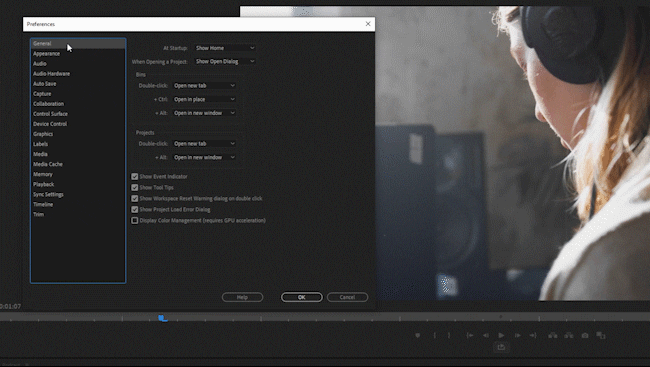The height and width of the screenshot is (367, 650).
Task: Select Auto Save preferences
Action: [x=78, y=84]
